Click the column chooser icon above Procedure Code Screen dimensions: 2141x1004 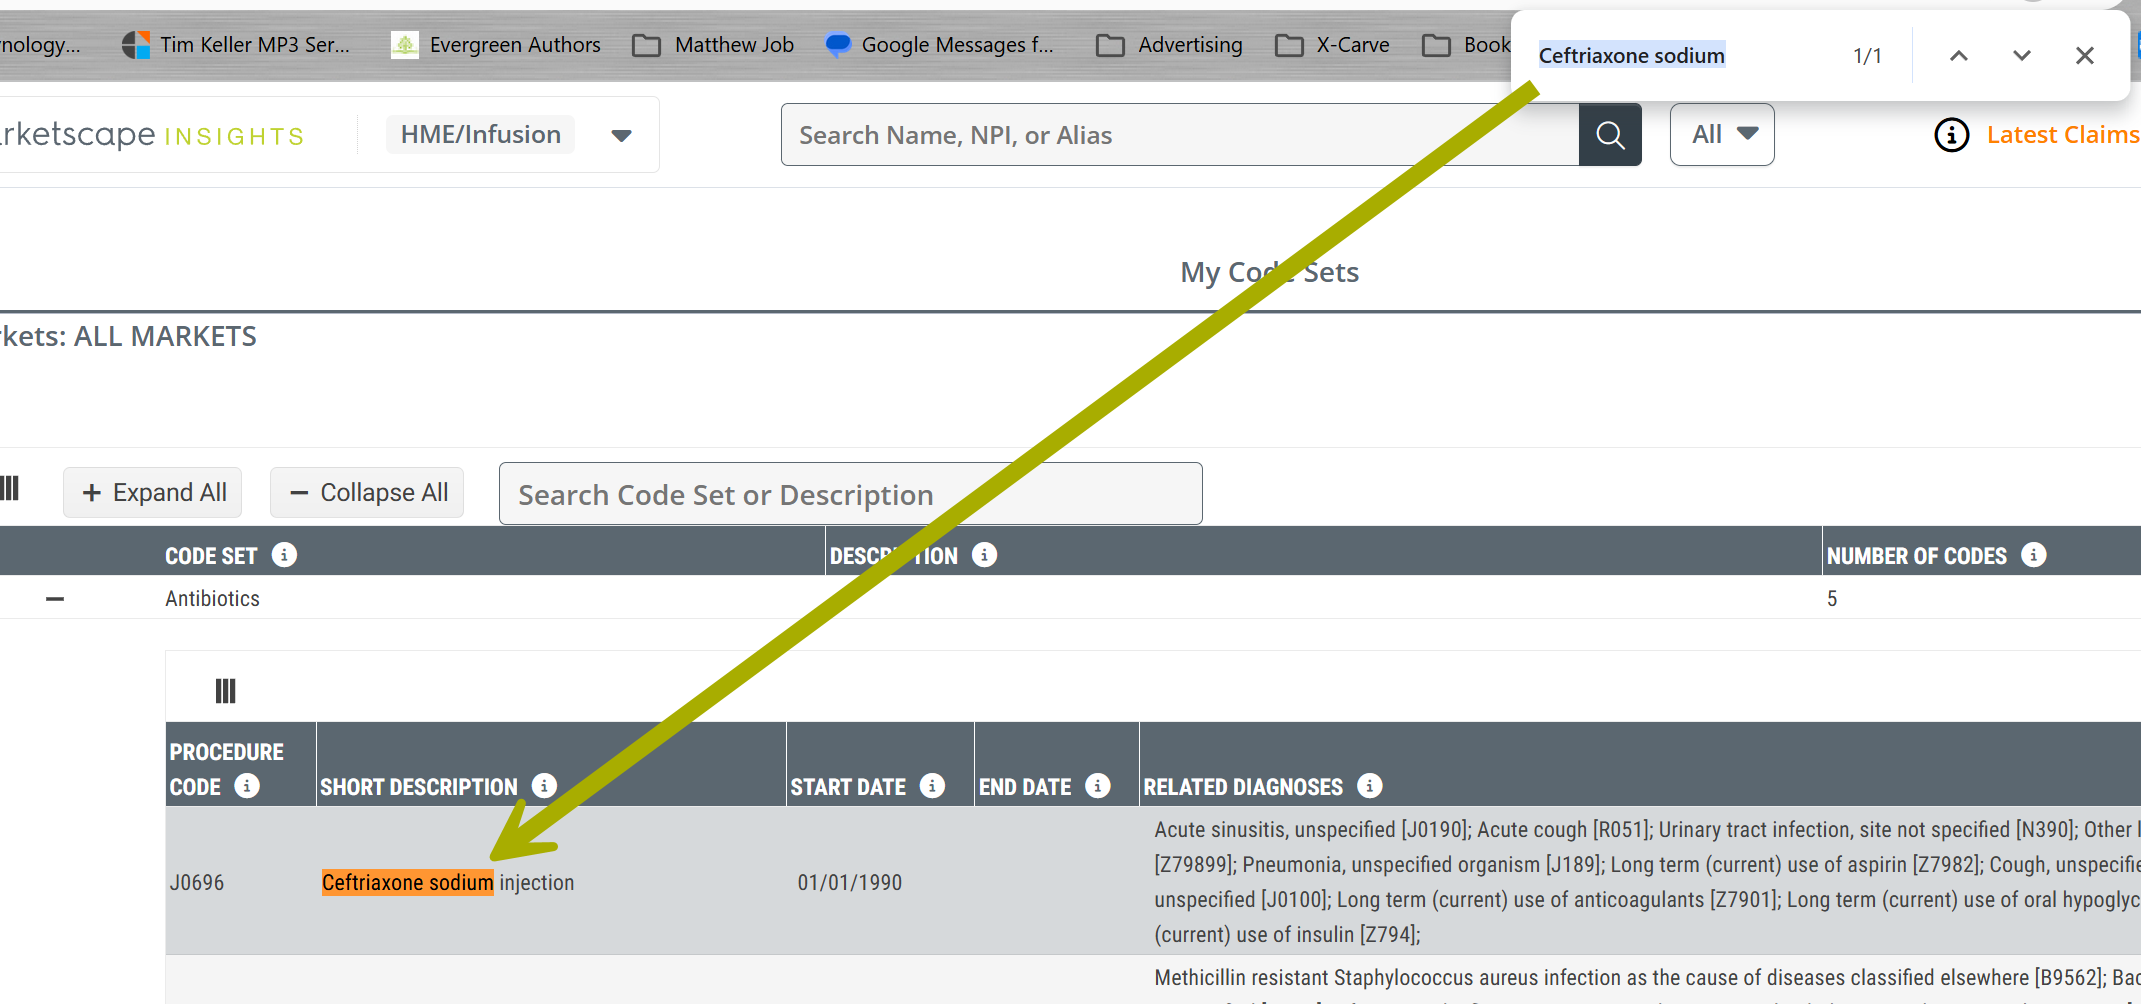225,691
